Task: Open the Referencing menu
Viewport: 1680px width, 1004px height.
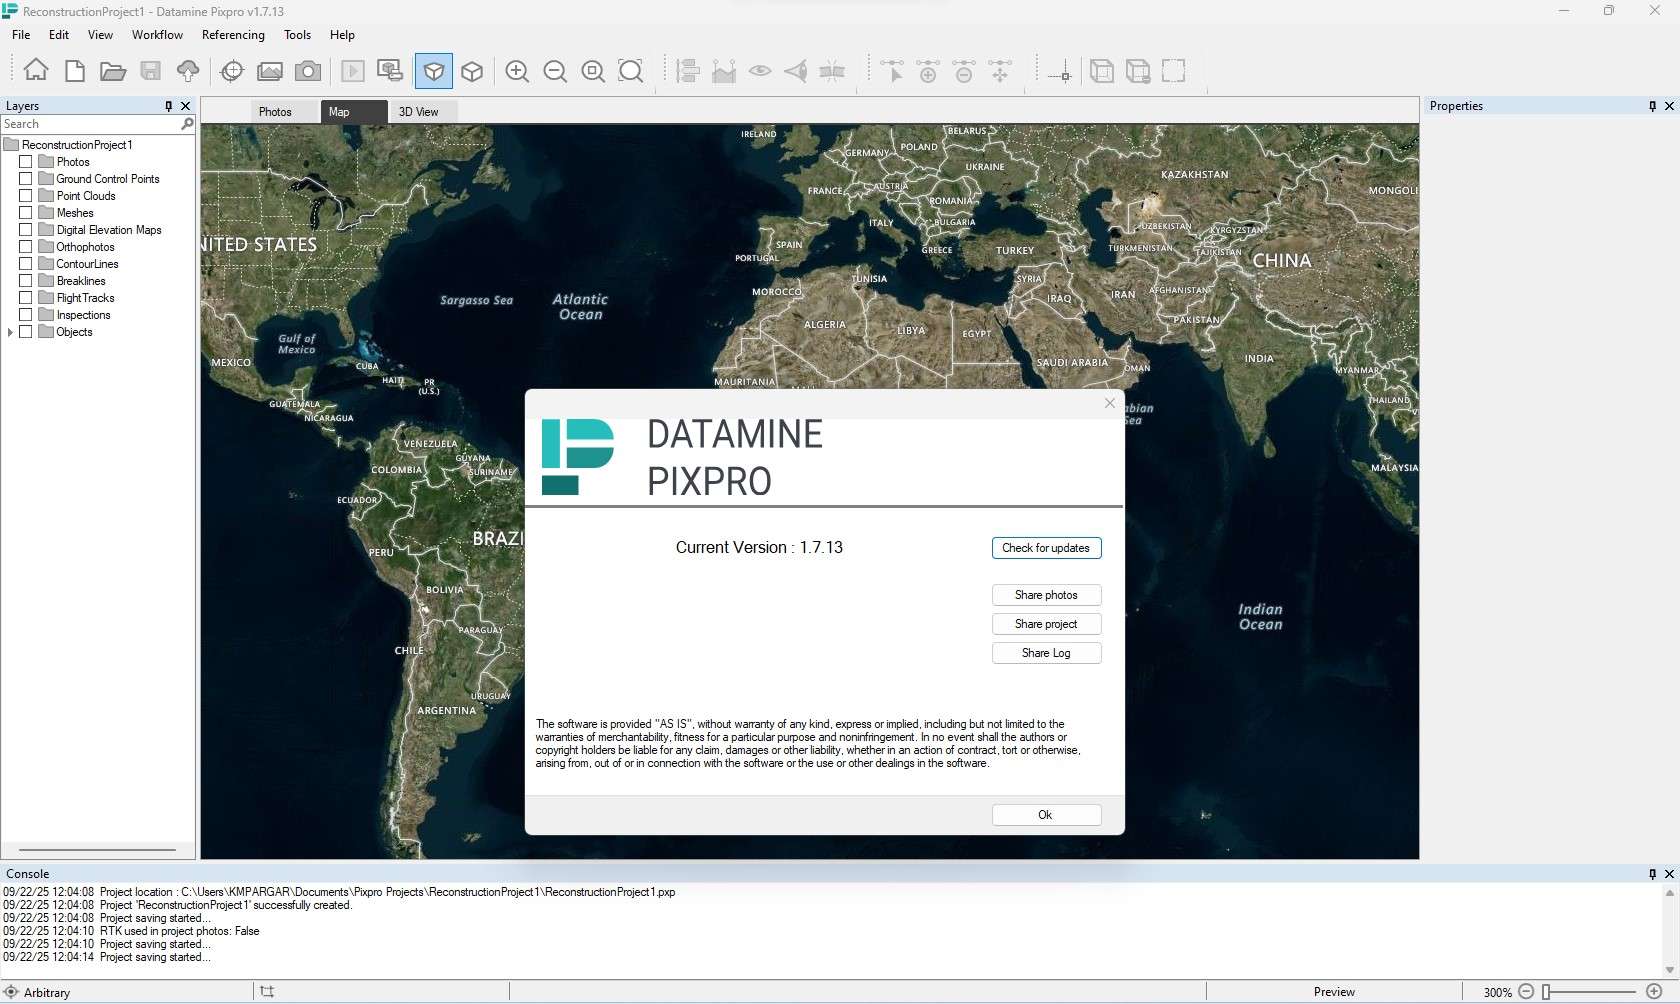Action: [233, 35]
